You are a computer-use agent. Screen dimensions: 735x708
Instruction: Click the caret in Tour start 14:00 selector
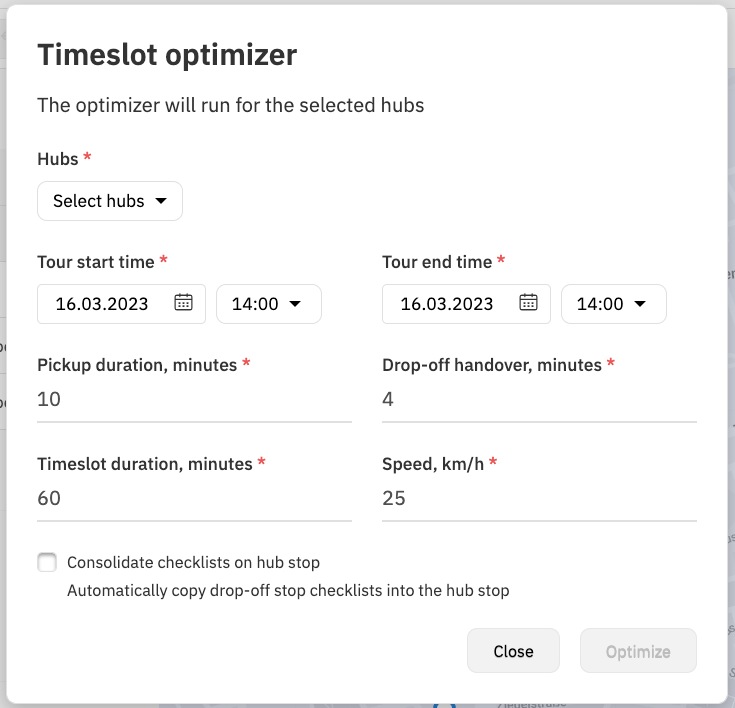pos(295,304)
